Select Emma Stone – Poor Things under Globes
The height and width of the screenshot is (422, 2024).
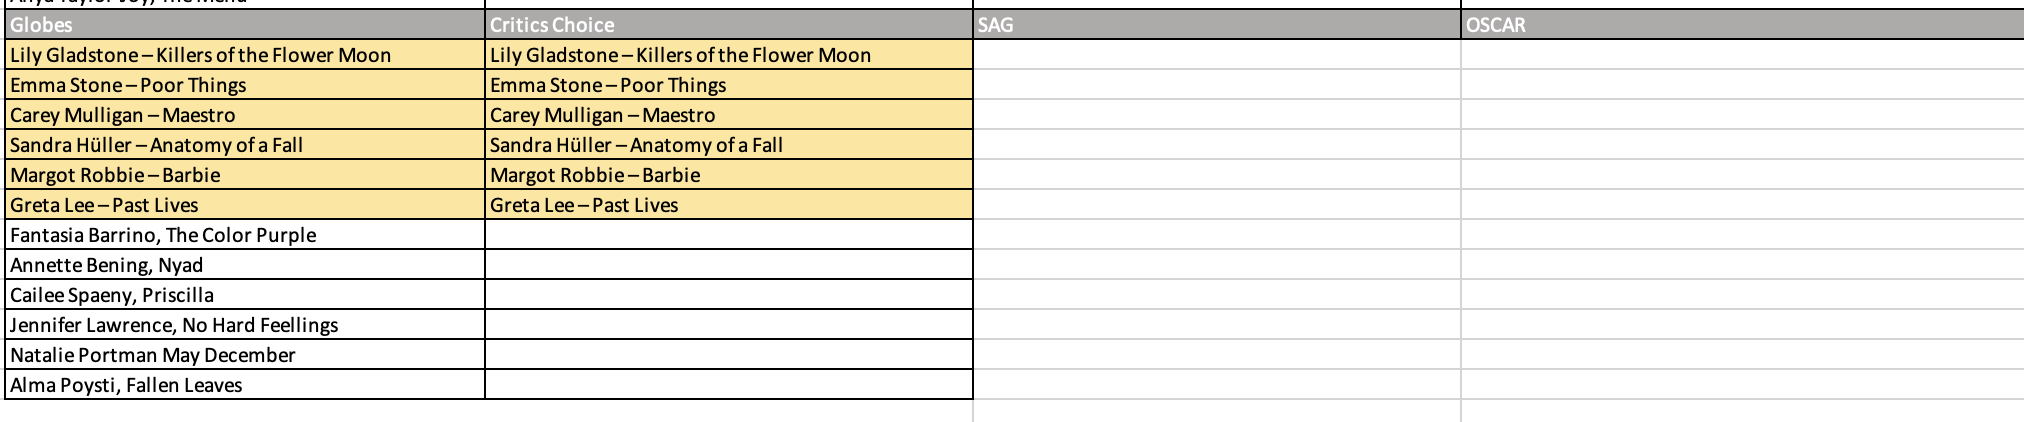point(244,85)
